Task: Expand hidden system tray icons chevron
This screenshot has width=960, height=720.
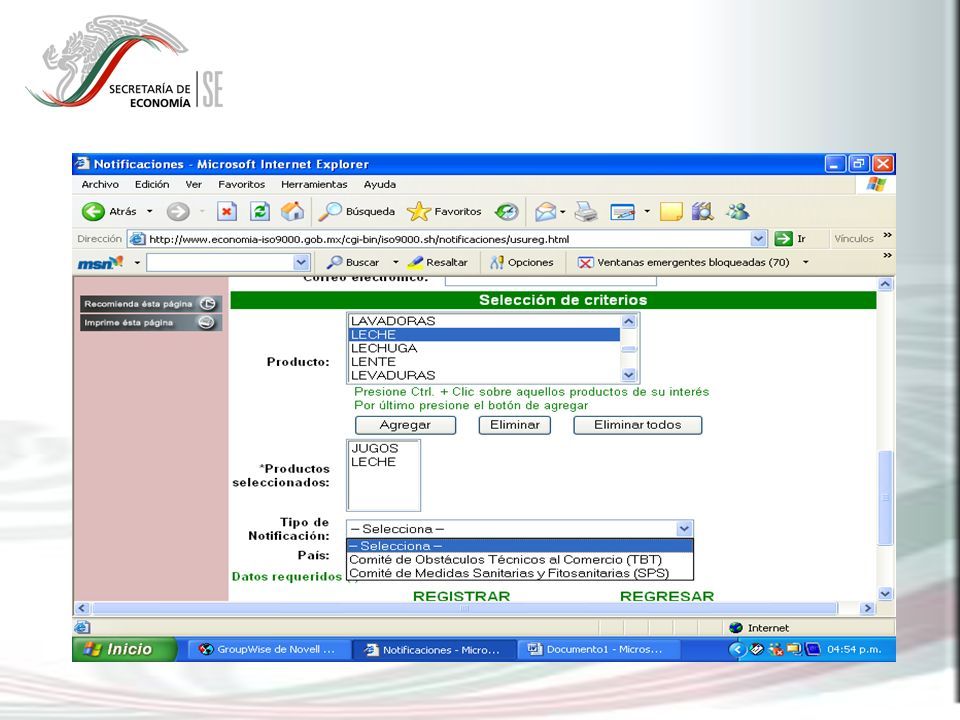Action: (737, 649)
